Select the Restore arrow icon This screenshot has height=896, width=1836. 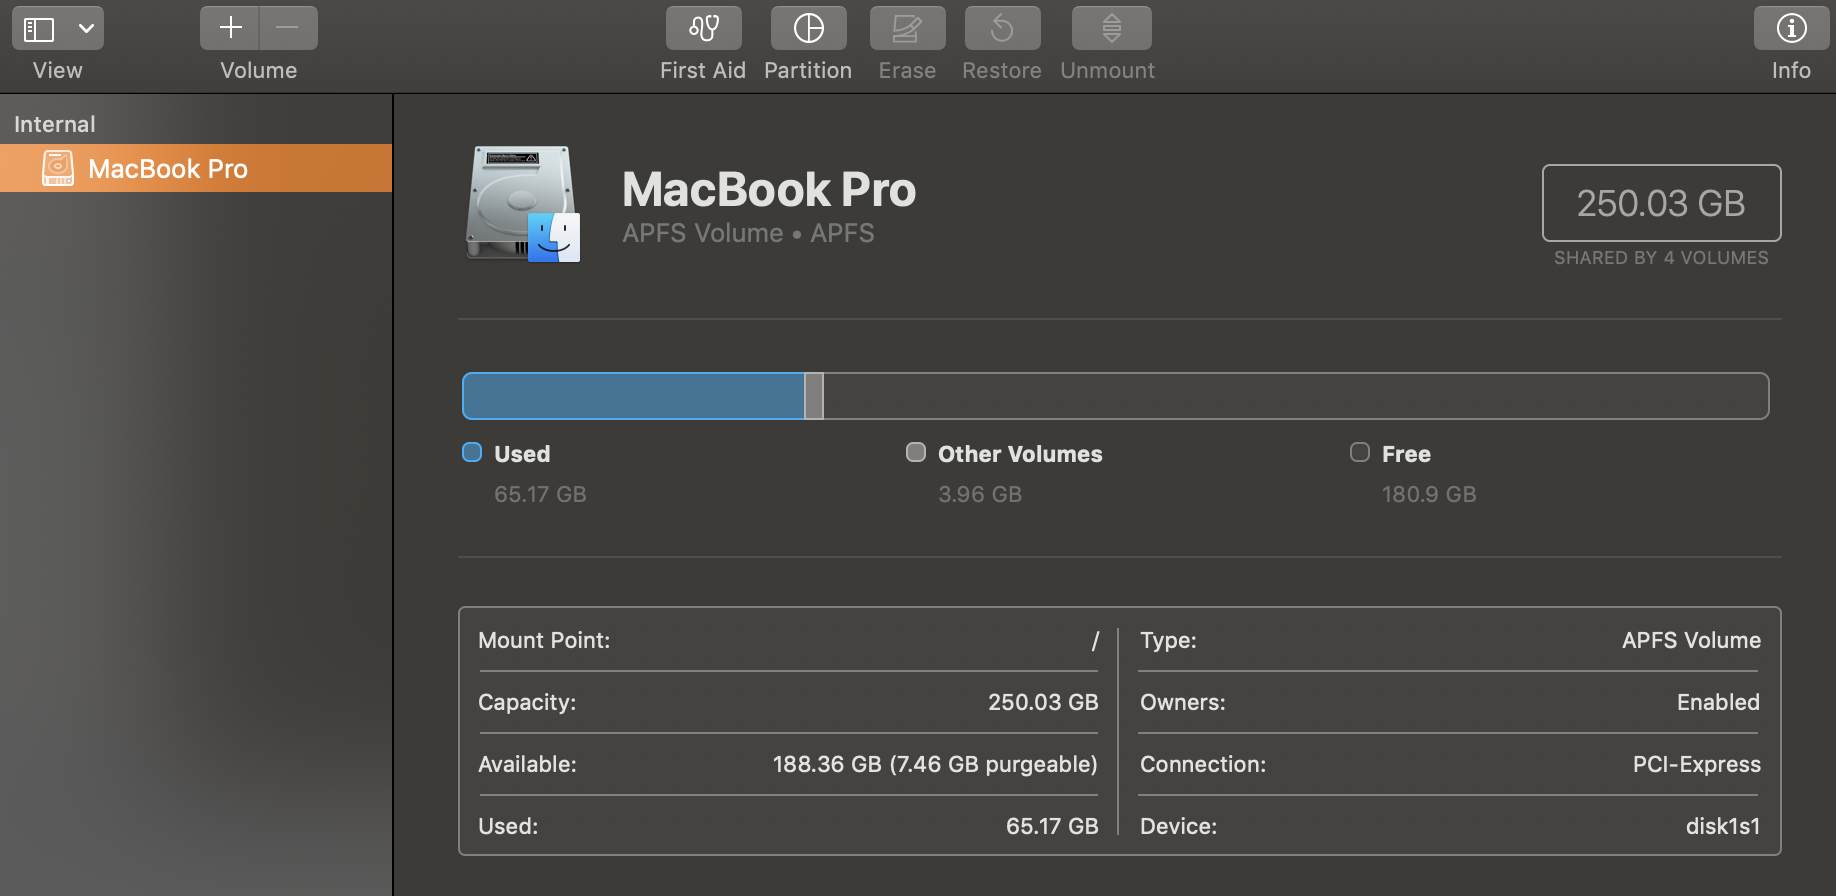(x=1002, y=28)
